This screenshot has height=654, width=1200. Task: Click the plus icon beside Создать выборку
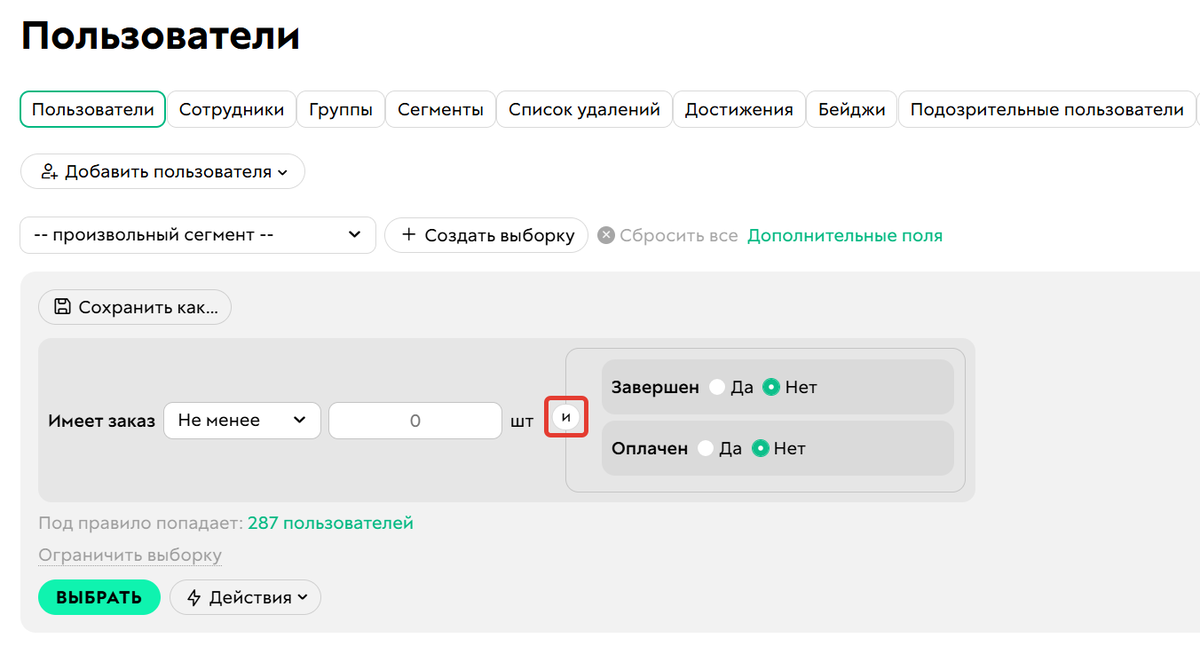point(408,235)
